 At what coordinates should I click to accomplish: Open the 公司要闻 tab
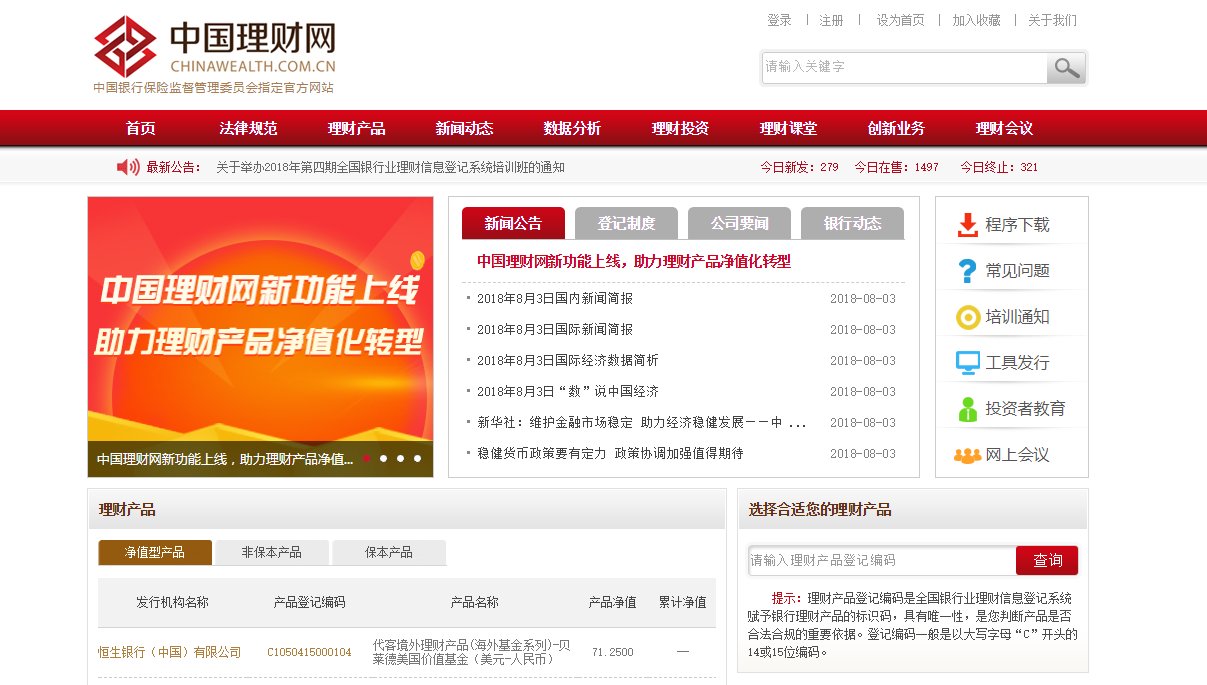(x=740, y=223)
